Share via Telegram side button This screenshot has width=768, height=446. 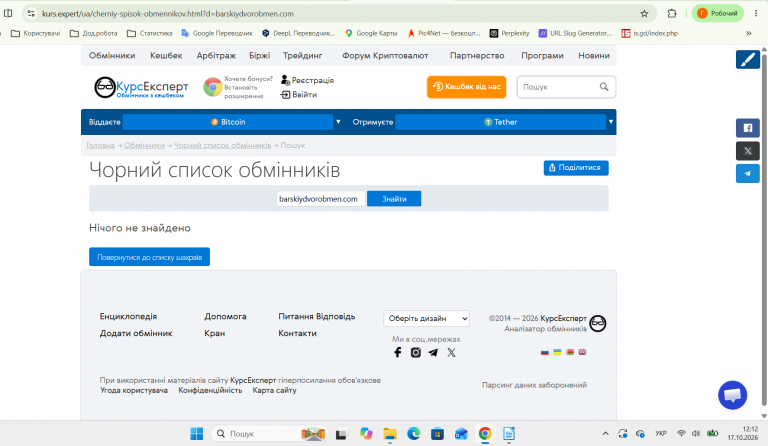(x=747, y=173)
